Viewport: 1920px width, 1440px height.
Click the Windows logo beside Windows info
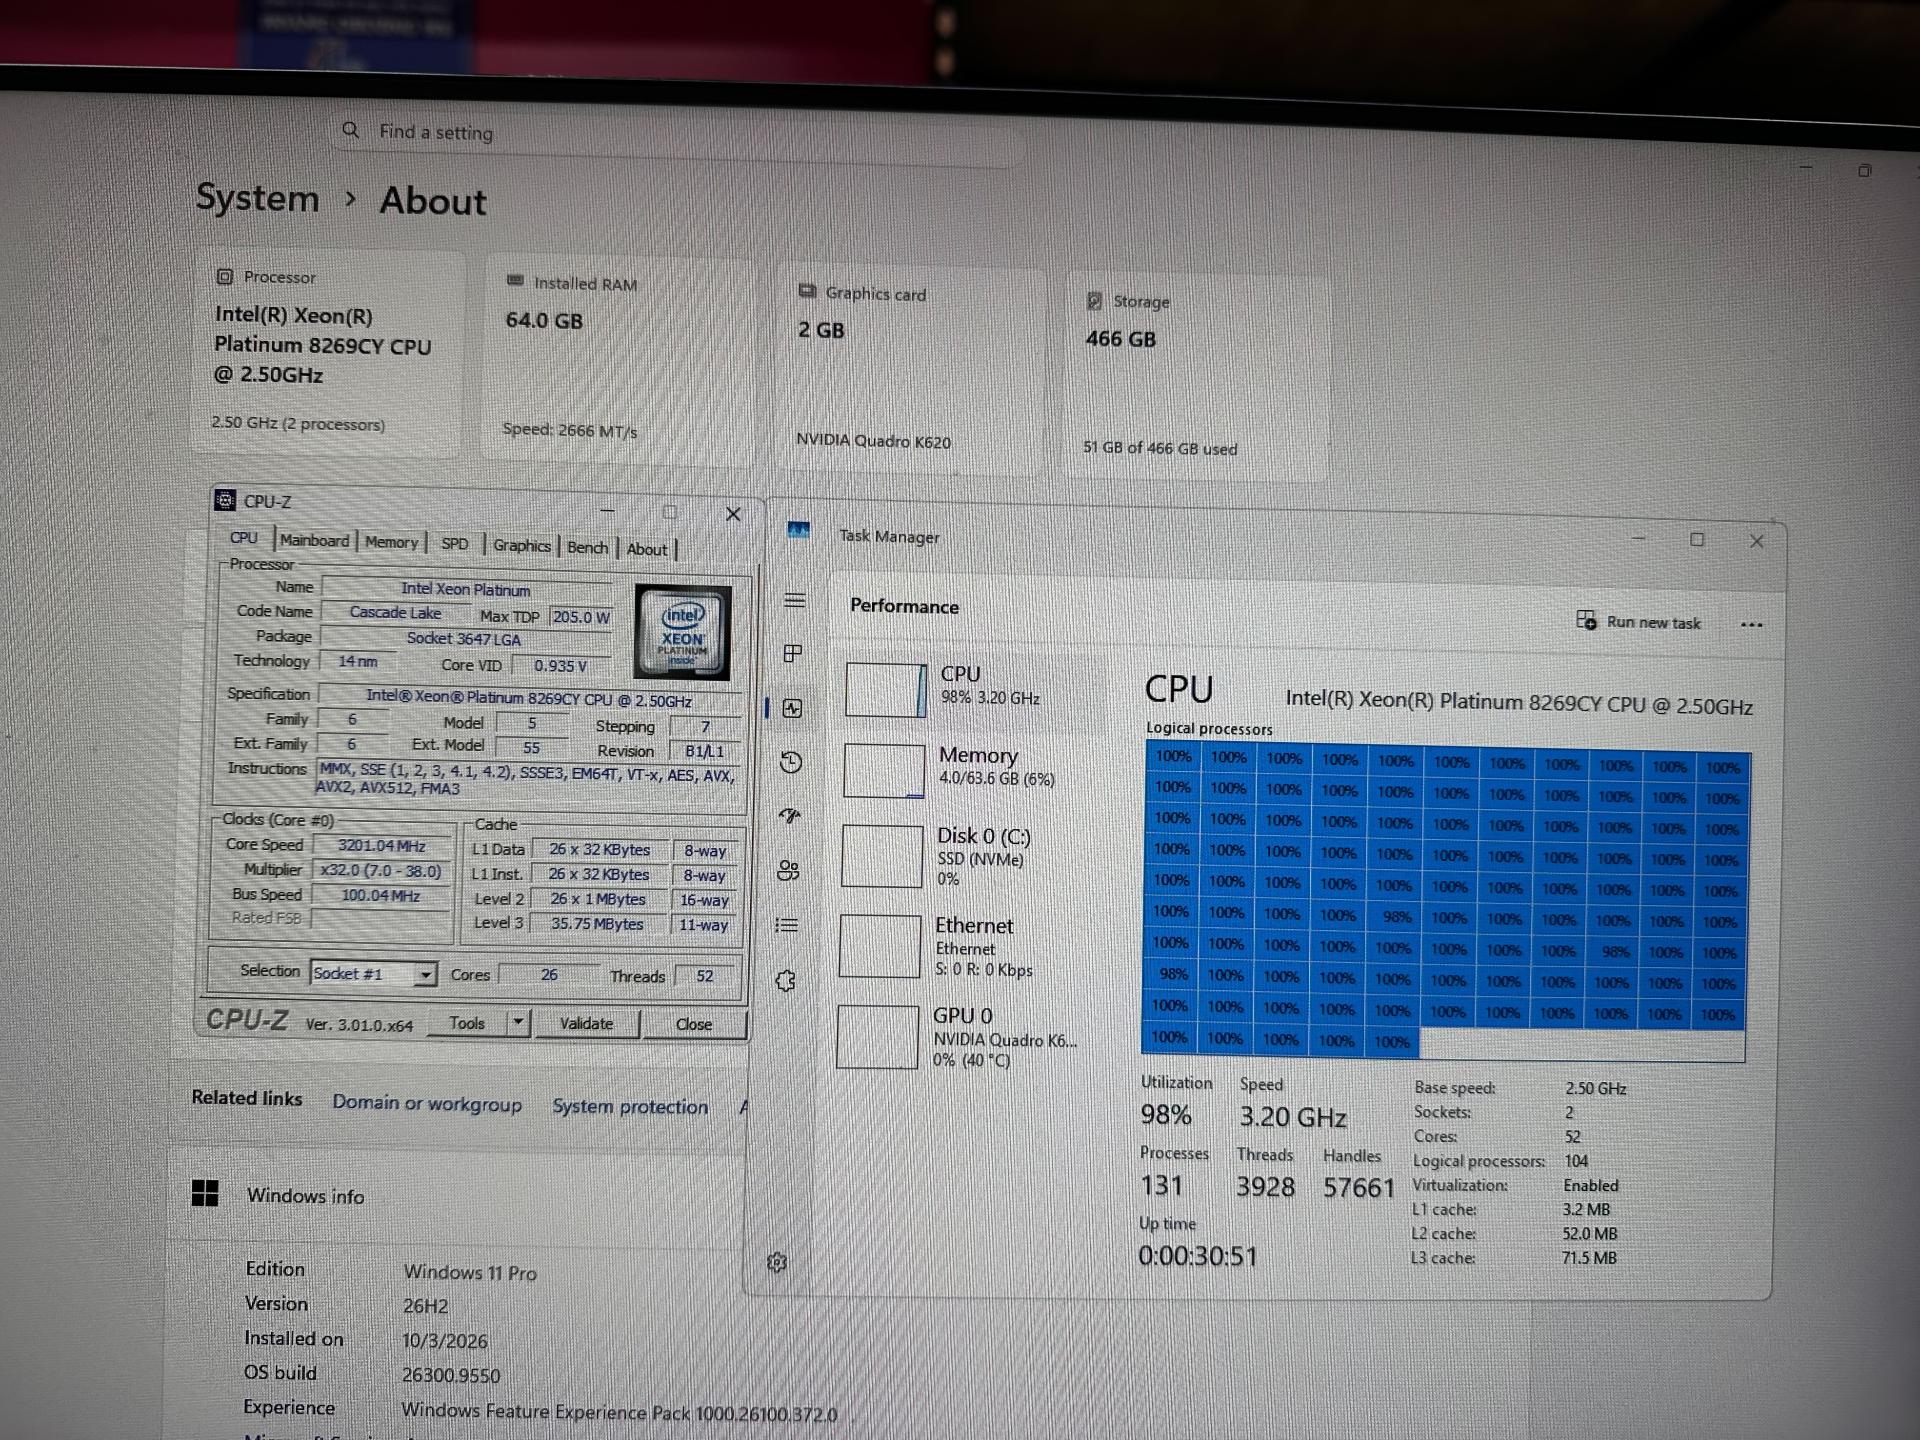click(205, 1193)
